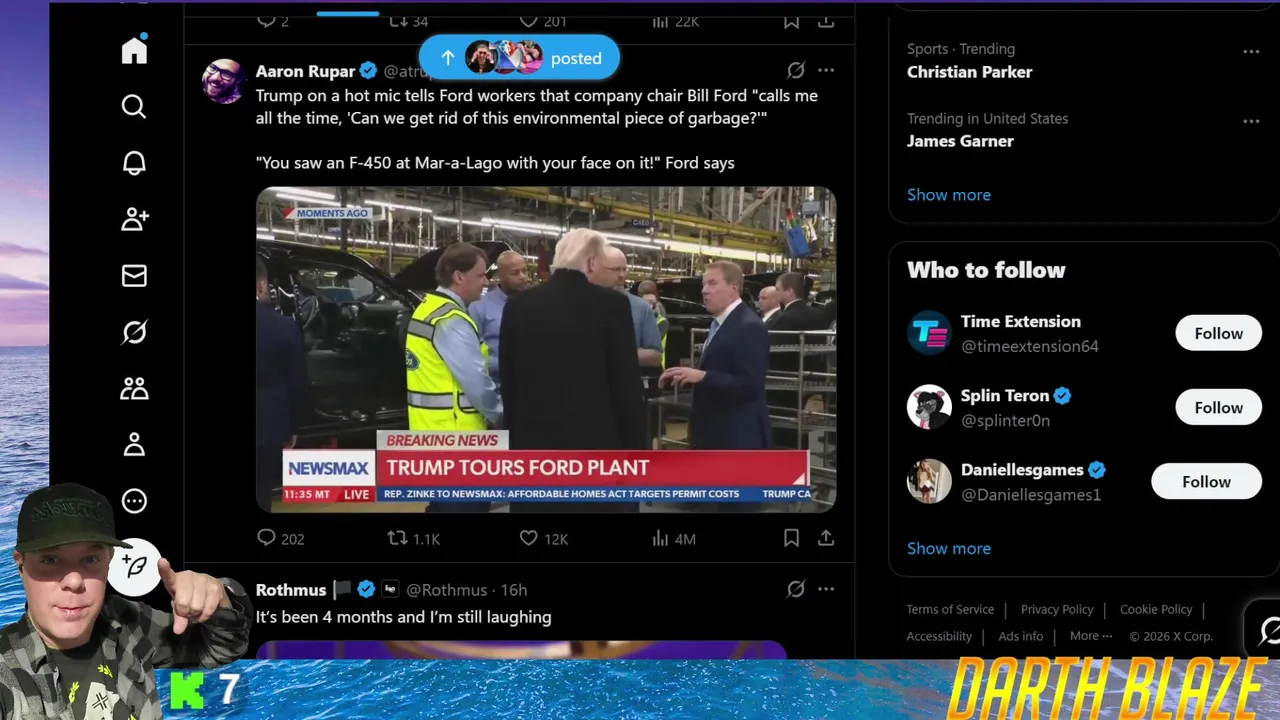Image resolution: width=1280 pixels, height=720 pixels.
Task: Open Daniellesgames profile avatar
Action: coord(929,481)
